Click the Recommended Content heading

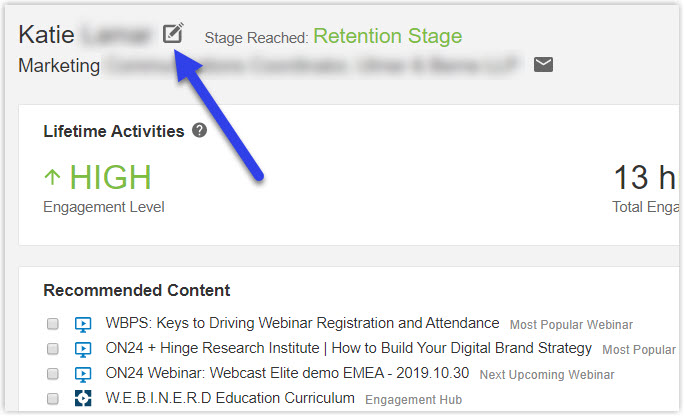tap(137, 290)
